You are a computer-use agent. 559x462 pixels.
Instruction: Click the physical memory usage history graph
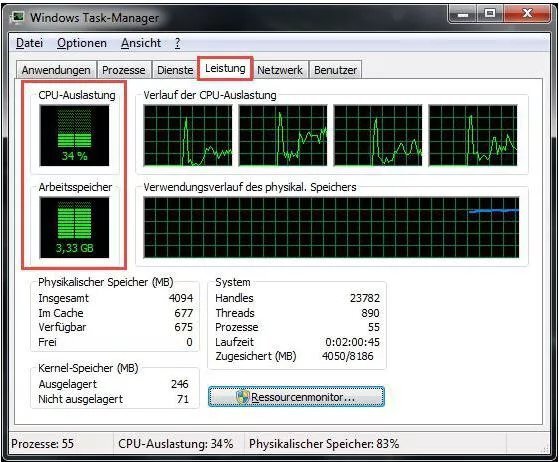331,227
